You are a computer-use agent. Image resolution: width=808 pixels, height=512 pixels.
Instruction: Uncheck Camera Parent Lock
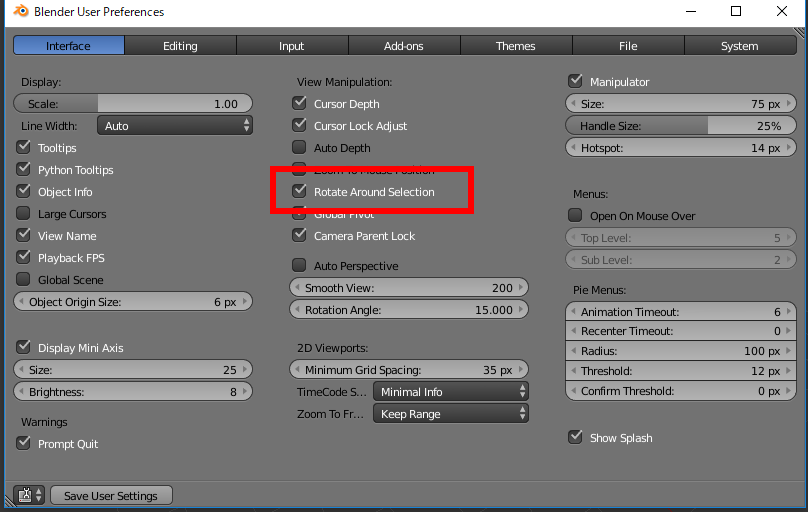(x=299, y=235)
